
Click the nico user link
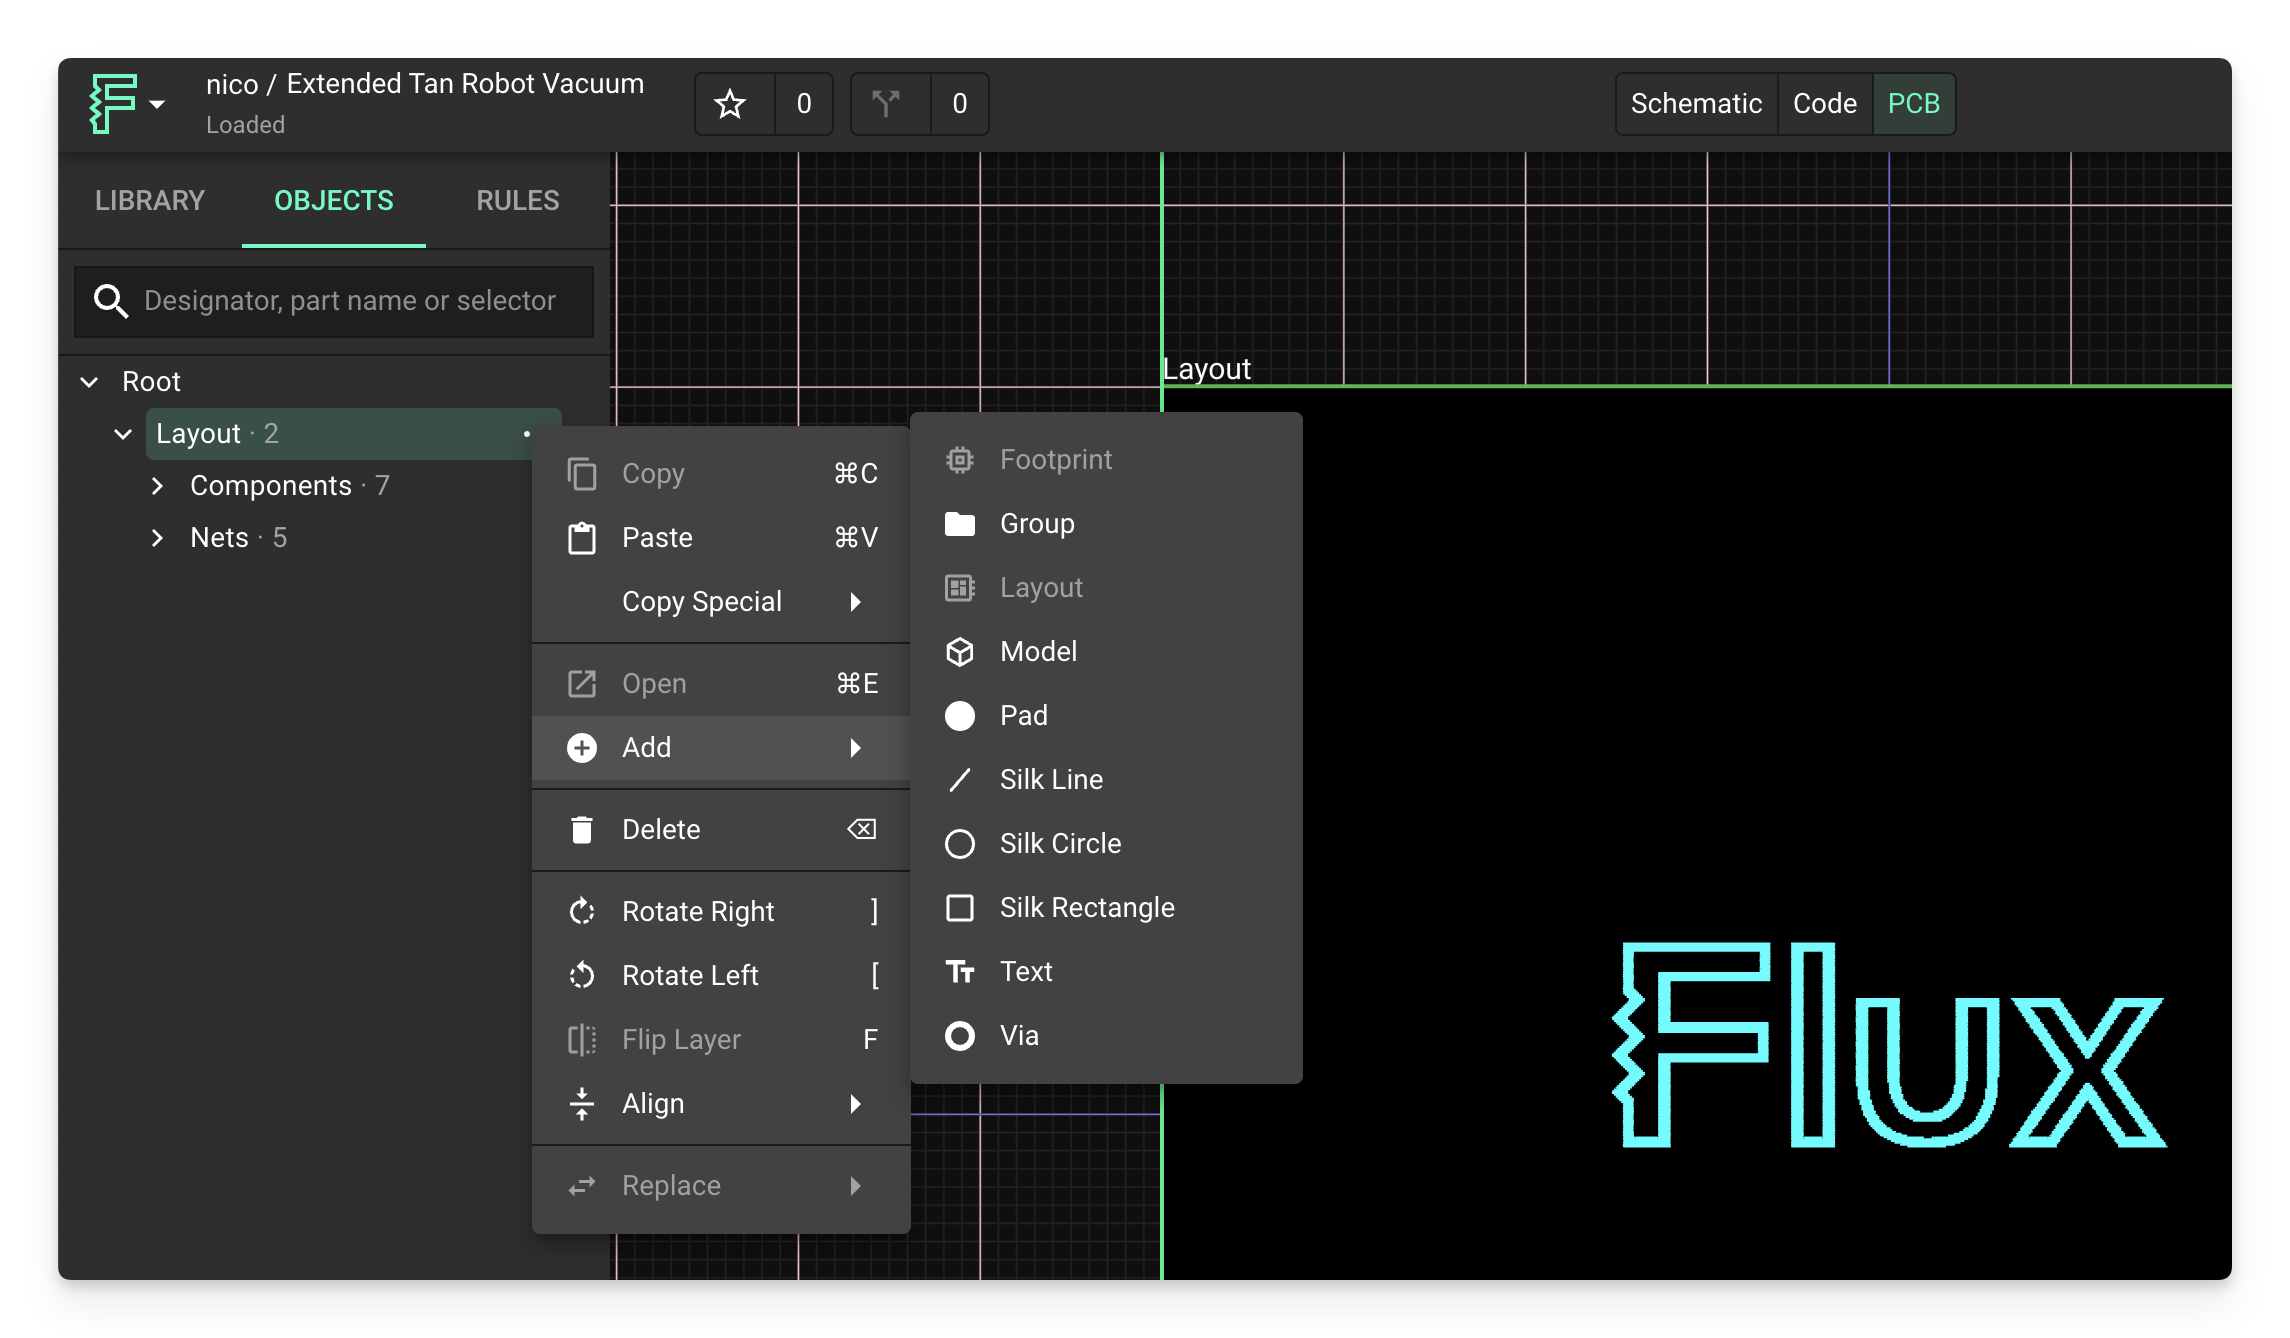[232, 84]
